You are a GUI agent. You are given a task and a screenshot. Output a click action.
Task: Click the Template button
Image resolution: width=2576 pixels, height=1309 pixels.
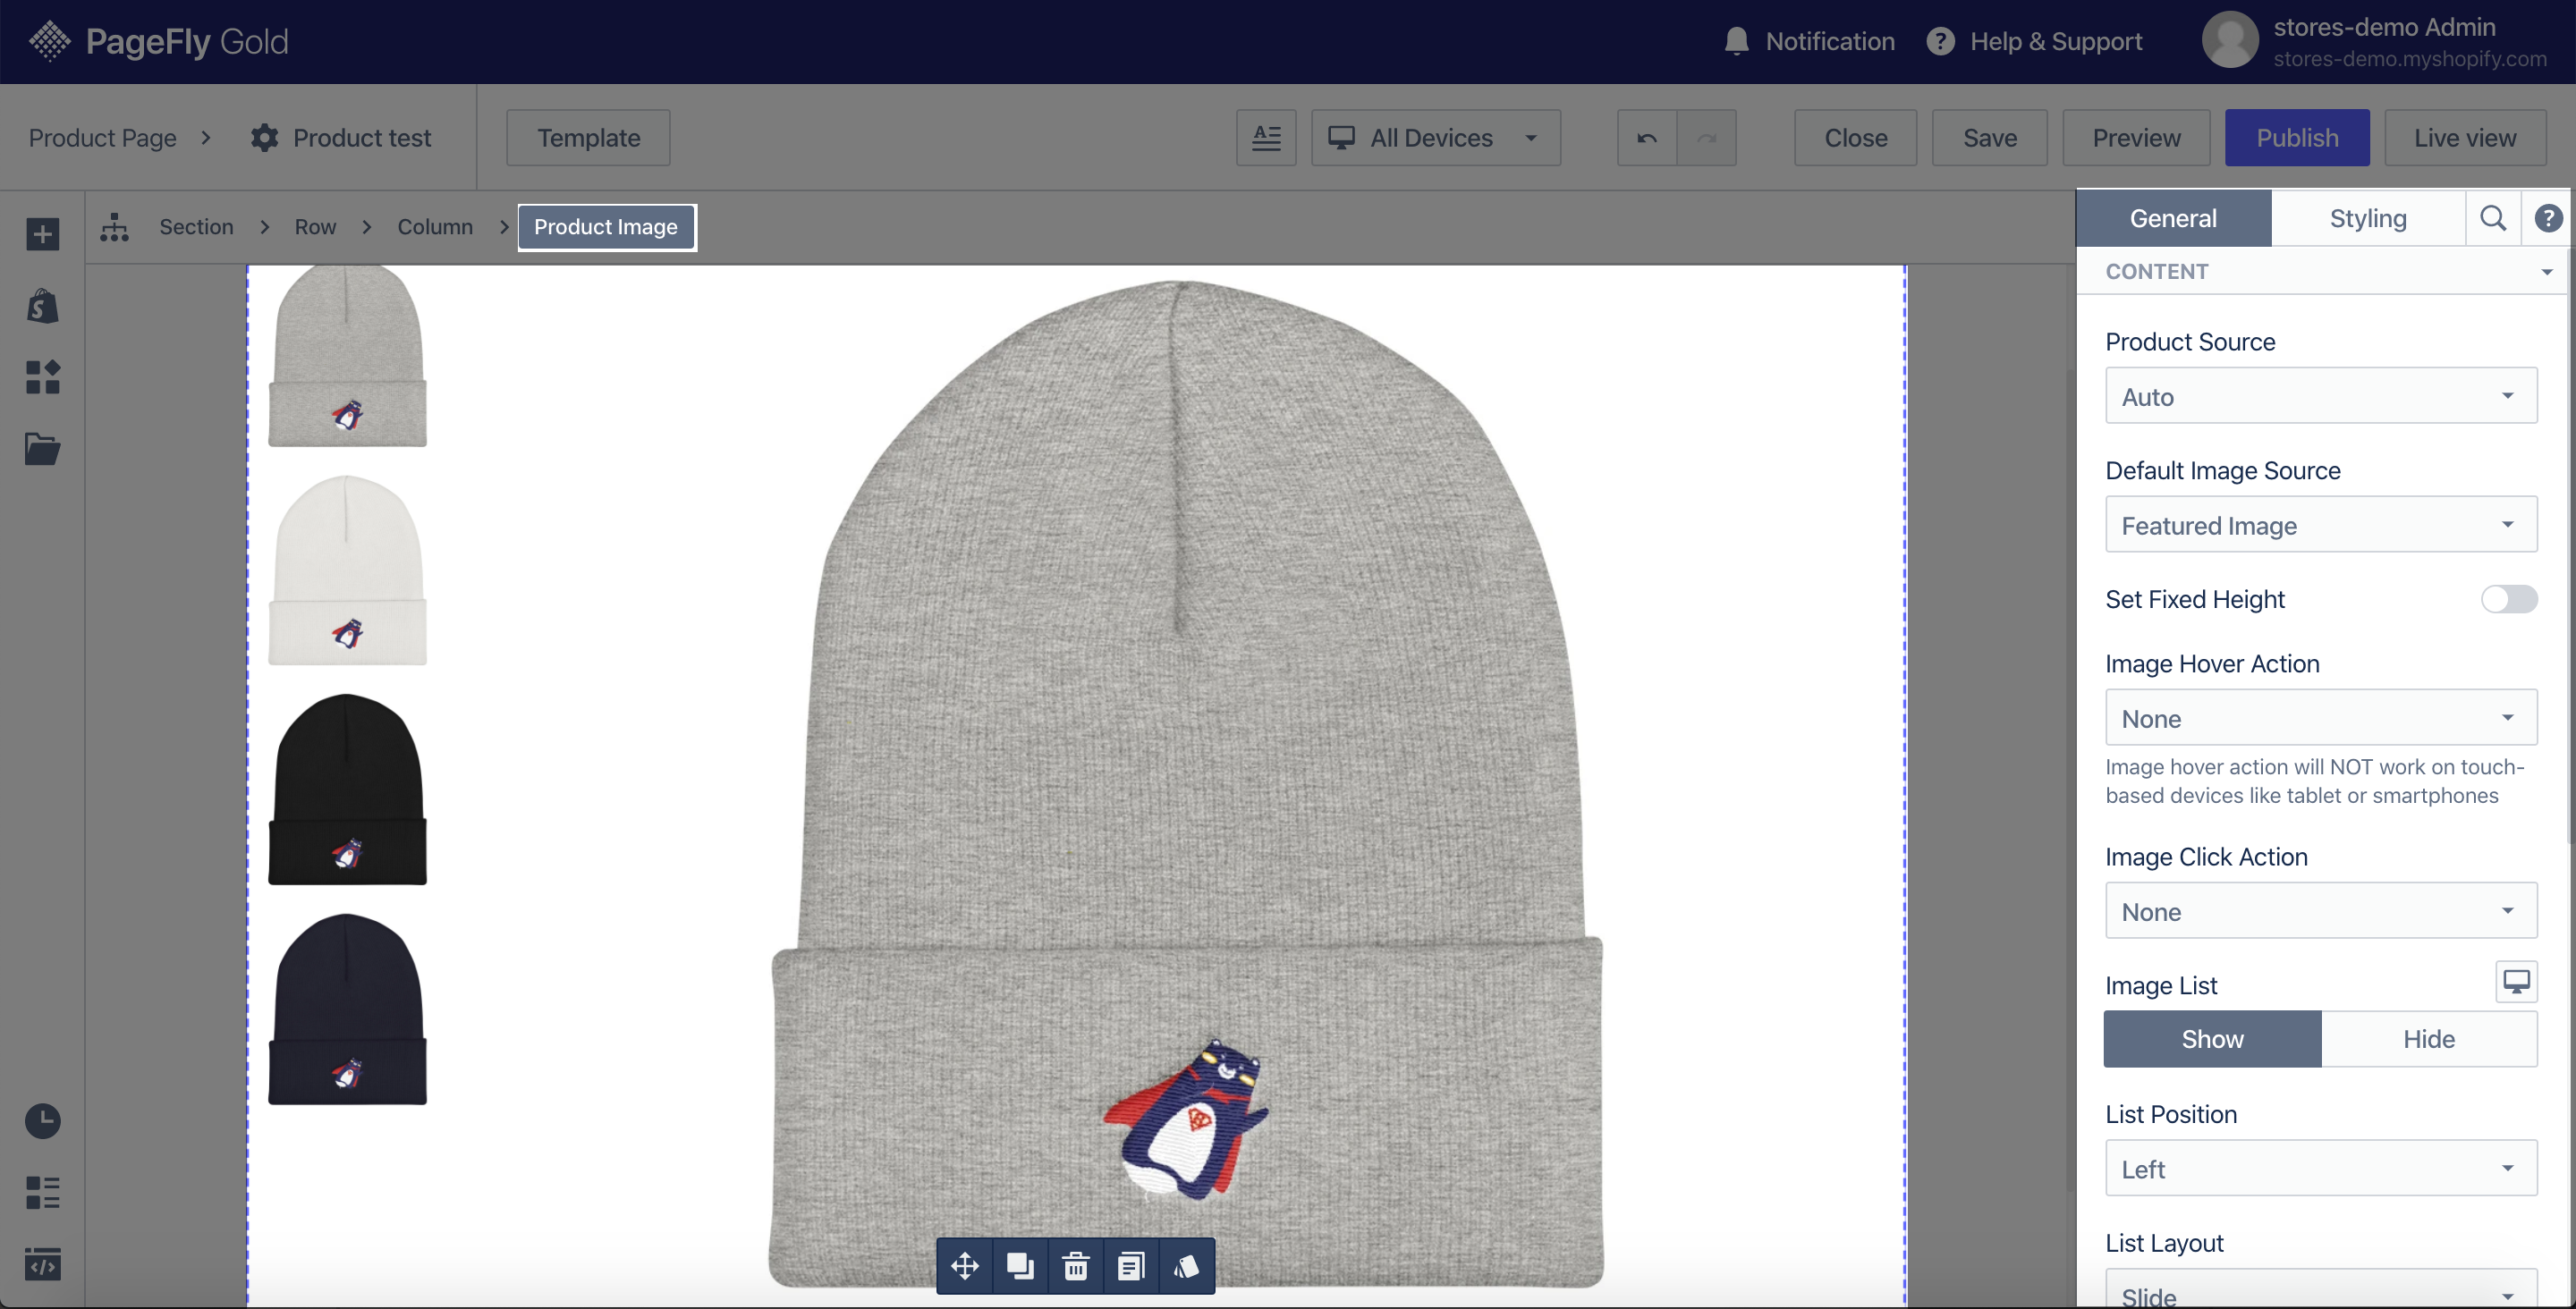pyautogui.click(x=588, y=138)
